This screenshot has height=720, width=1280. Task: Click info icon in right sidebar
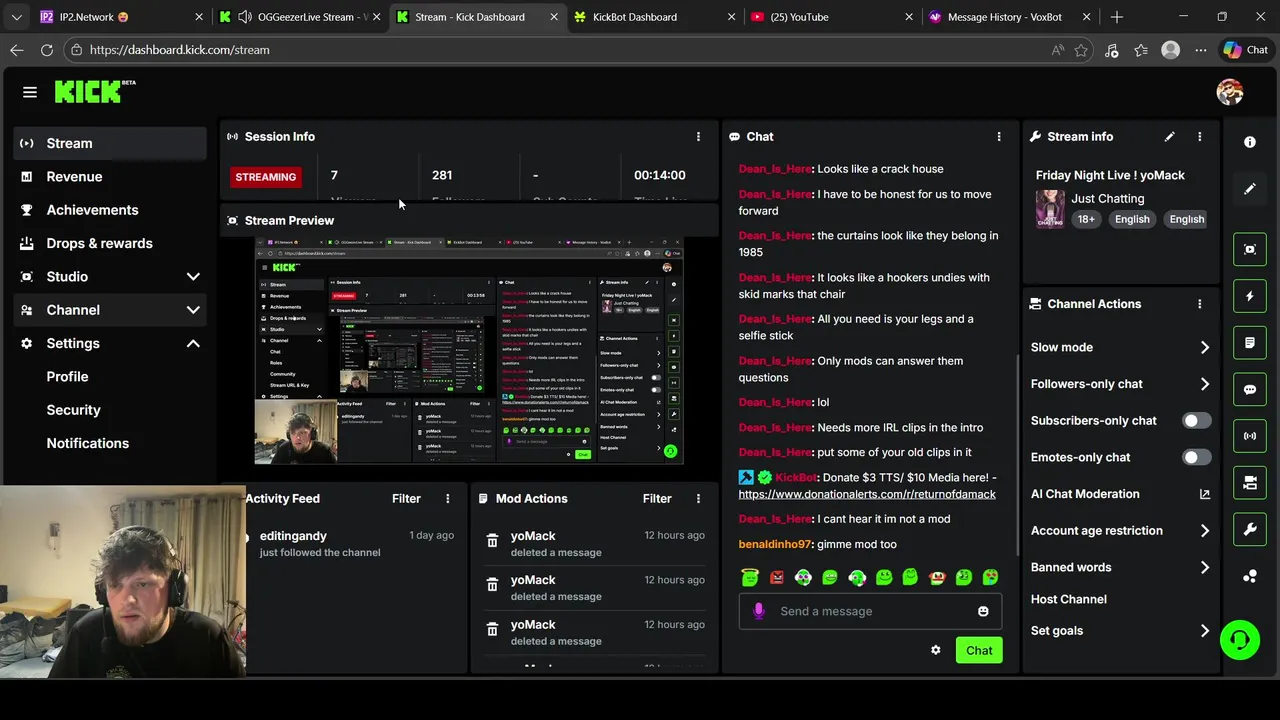coord(1249,142)
